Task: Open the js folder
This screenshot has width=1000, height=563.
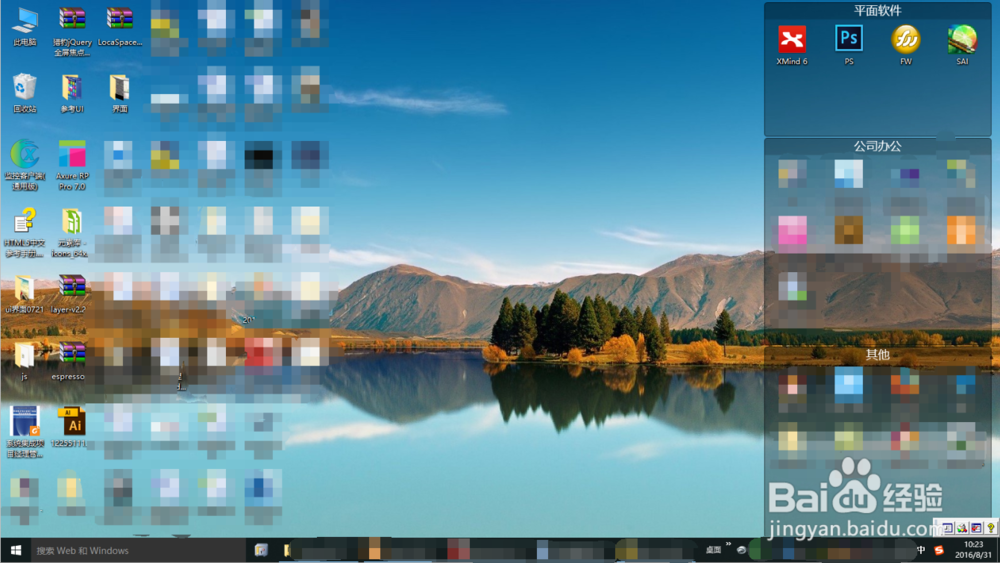Action: click(x=24, y=361)
